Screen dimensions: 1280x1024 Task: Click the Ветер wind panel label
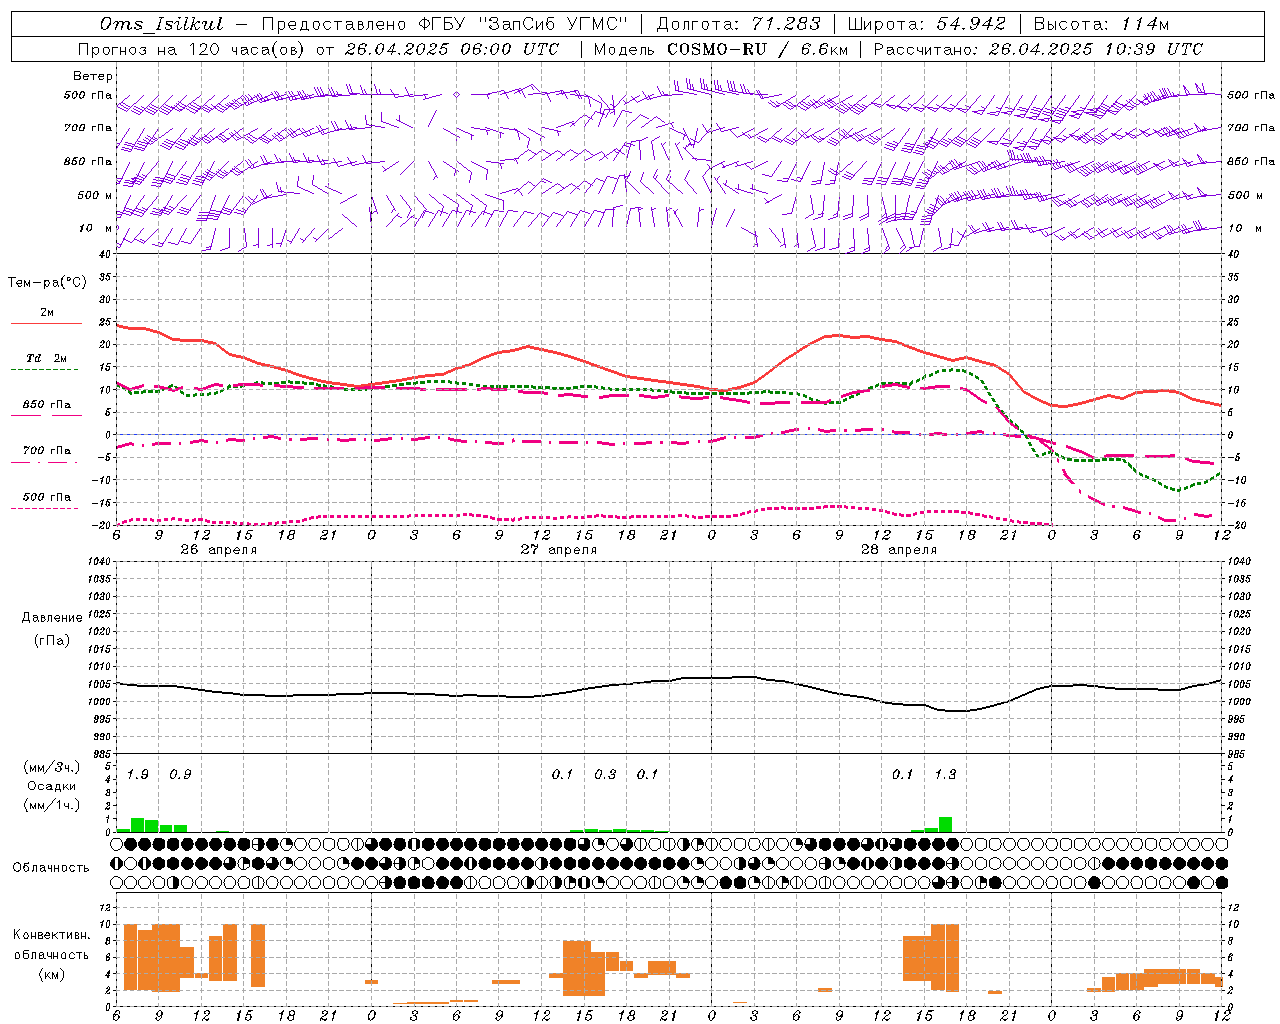93,76
